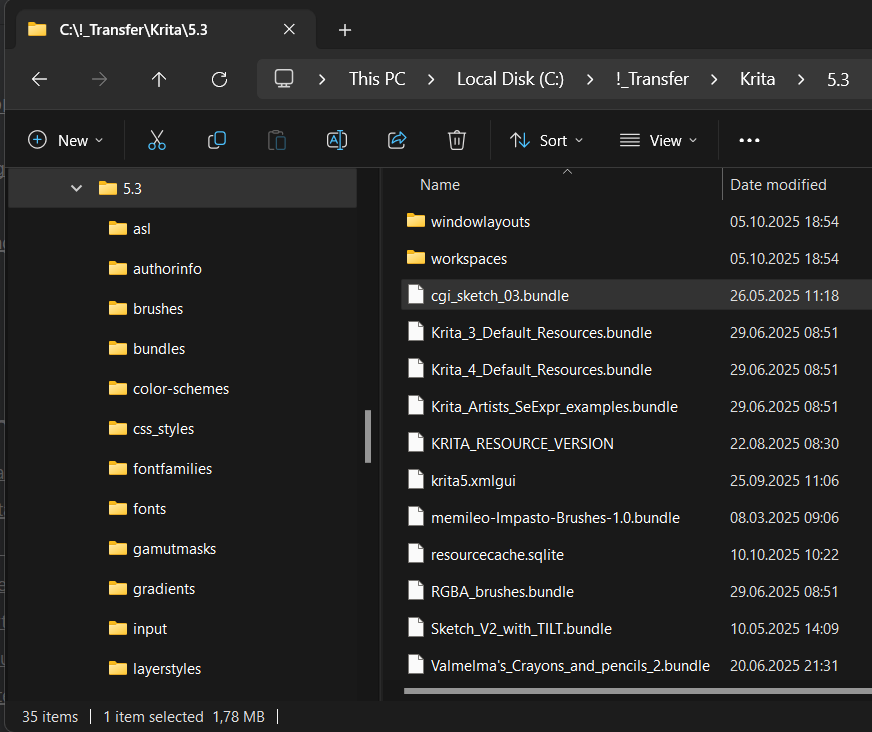Open the View dropdown menu

[658, 140]
